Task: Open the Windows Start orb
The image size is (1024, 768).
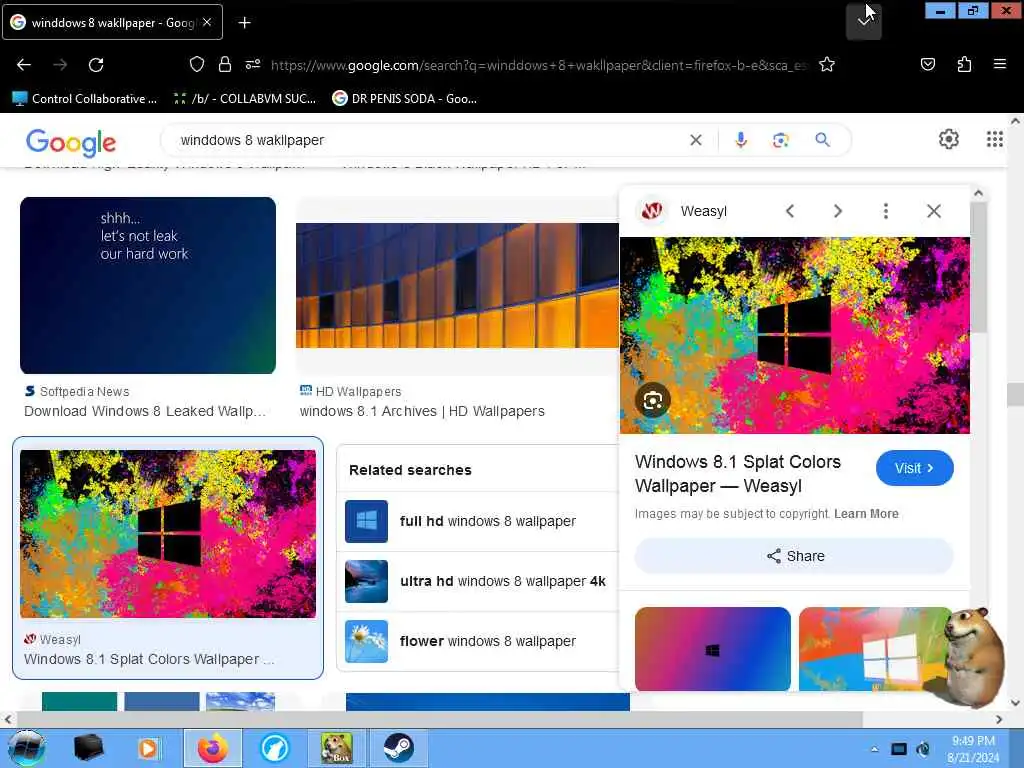Action: pyautogui.click(x=26, y=748)
